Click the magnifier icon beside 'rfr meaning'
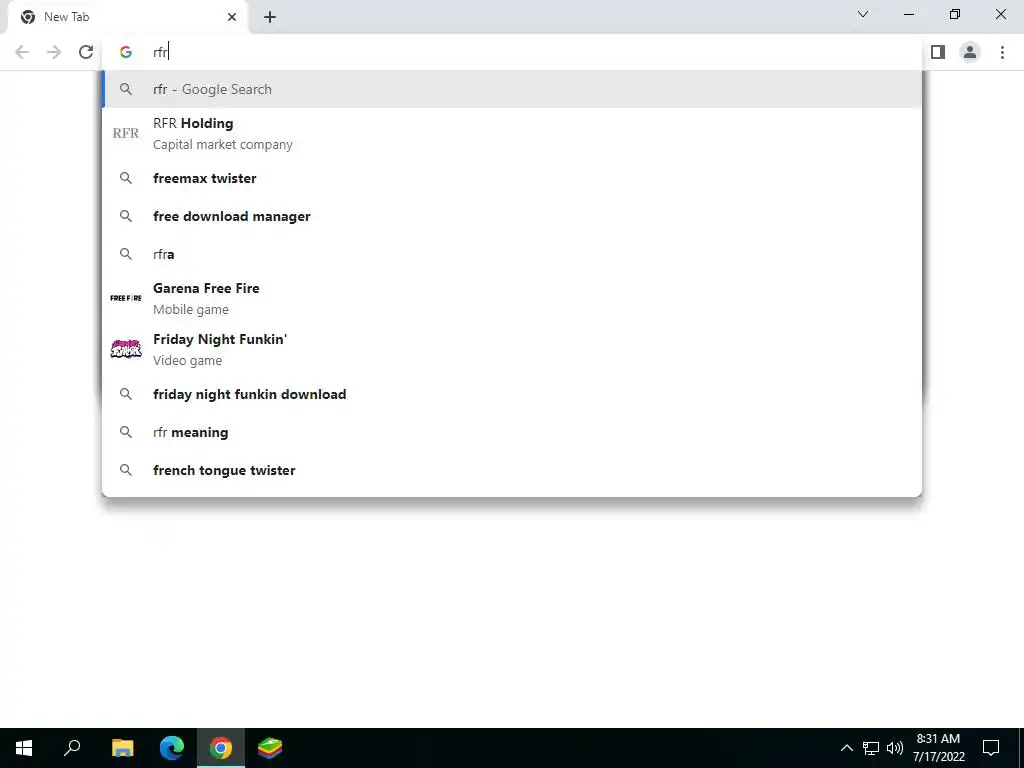Image resolution: width=1024 pixels, height=768 pixels. pyautogui.click(x=125, y=432)
